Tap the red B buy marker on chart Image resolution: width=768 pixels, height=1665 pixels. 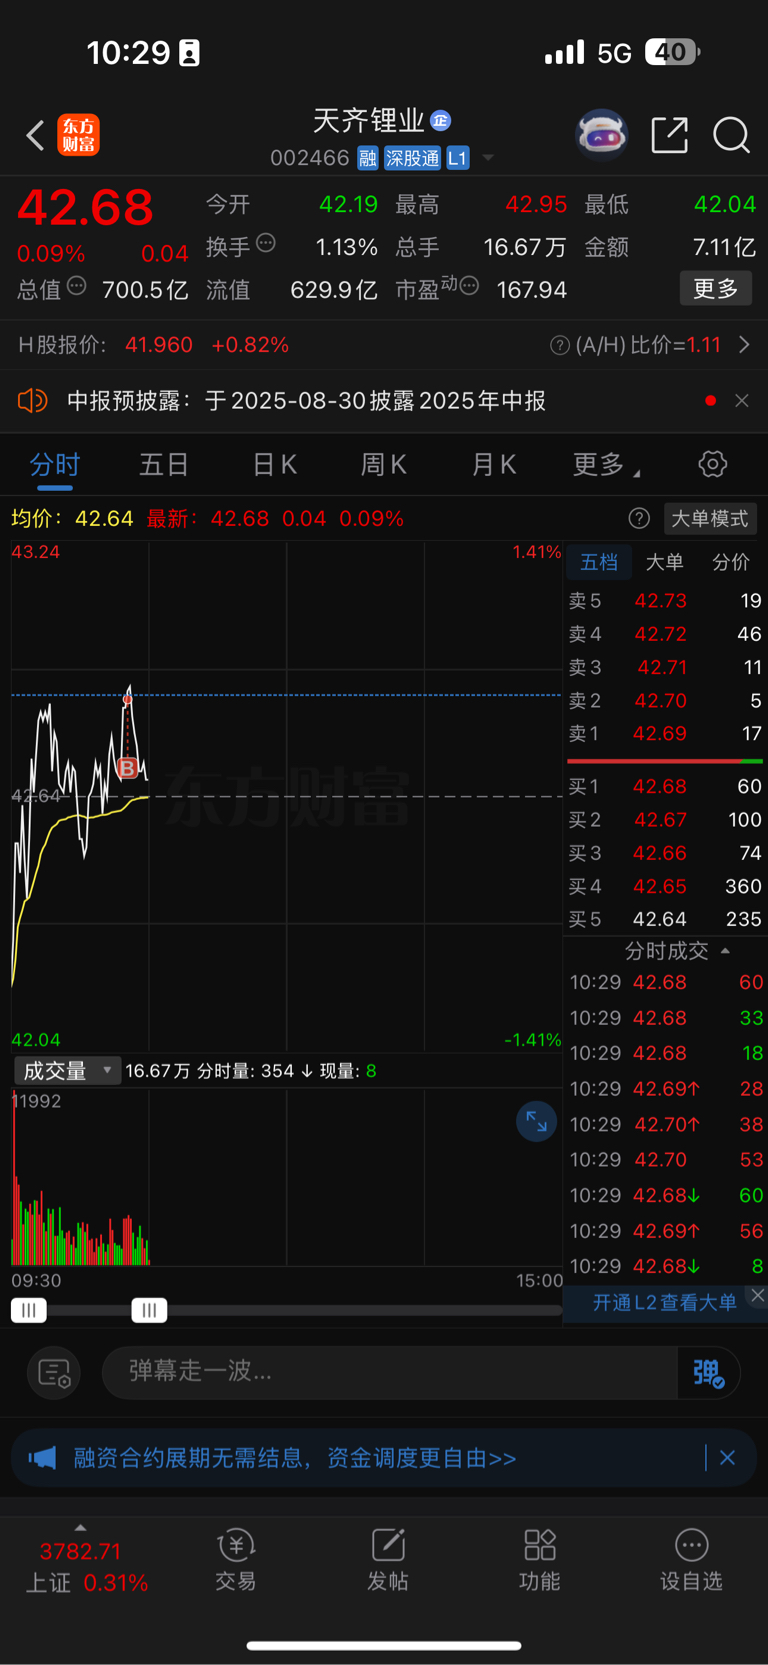pos(127,768)
